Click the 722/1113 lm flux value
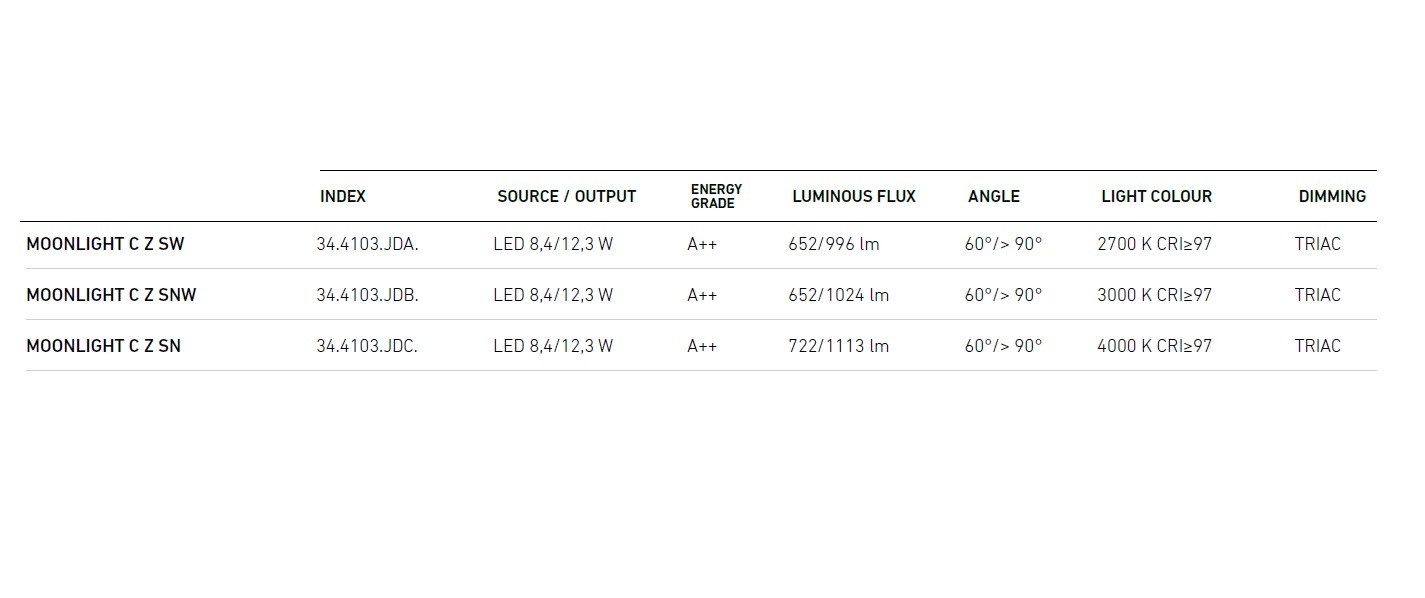 pos(838,346)
